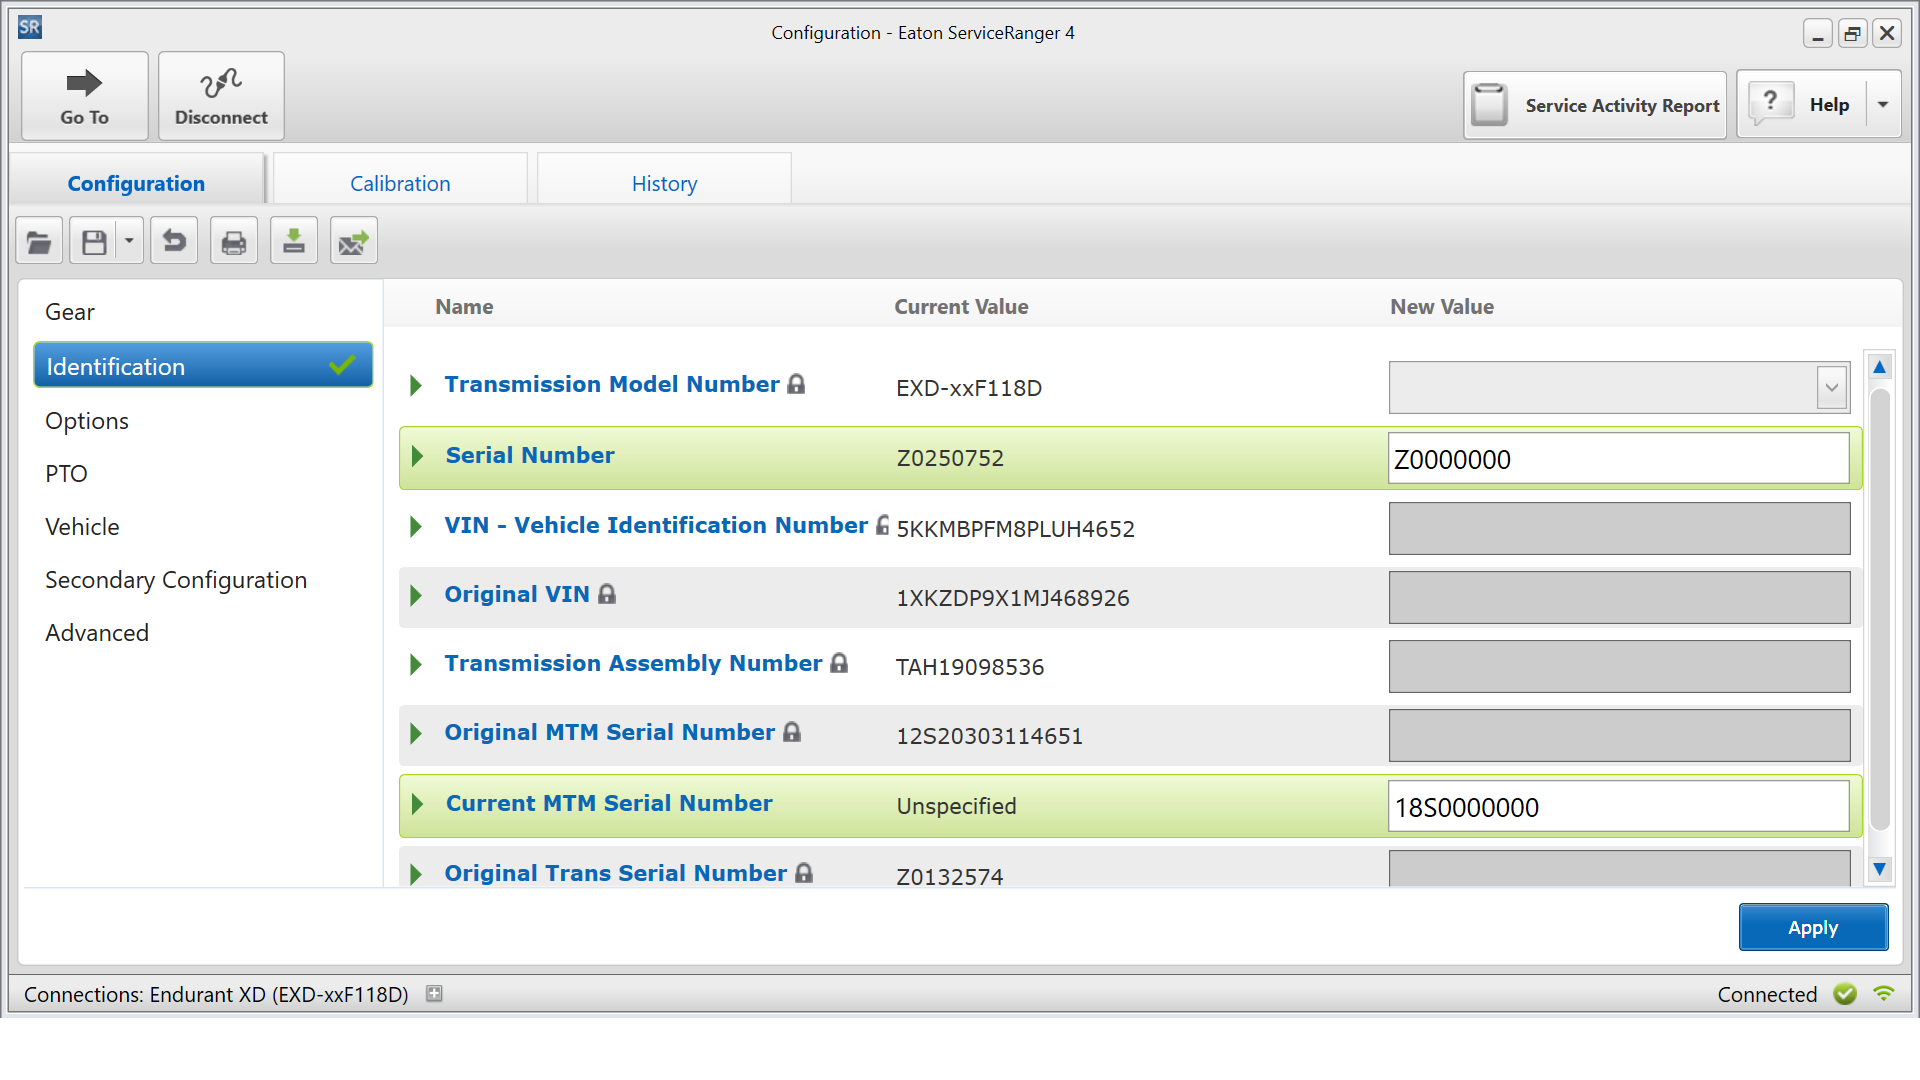
Task: Click the download arrow toolbar icon
Action: (294, 242)
